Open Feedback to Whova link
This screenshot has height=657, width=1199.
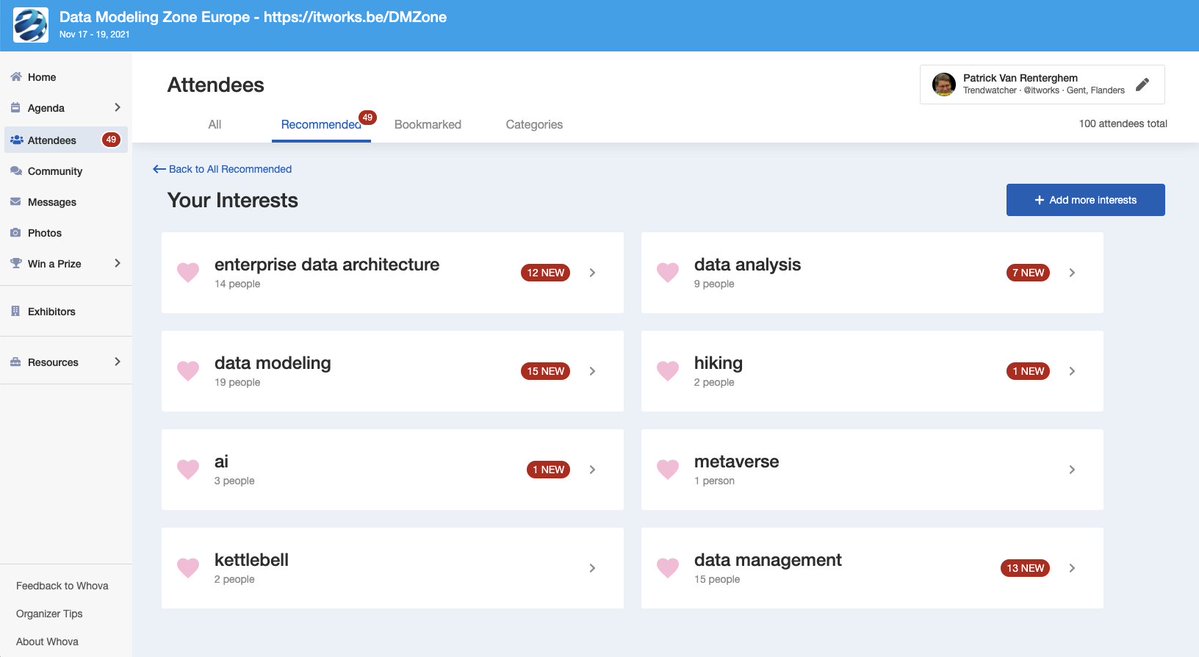[62, 586]
